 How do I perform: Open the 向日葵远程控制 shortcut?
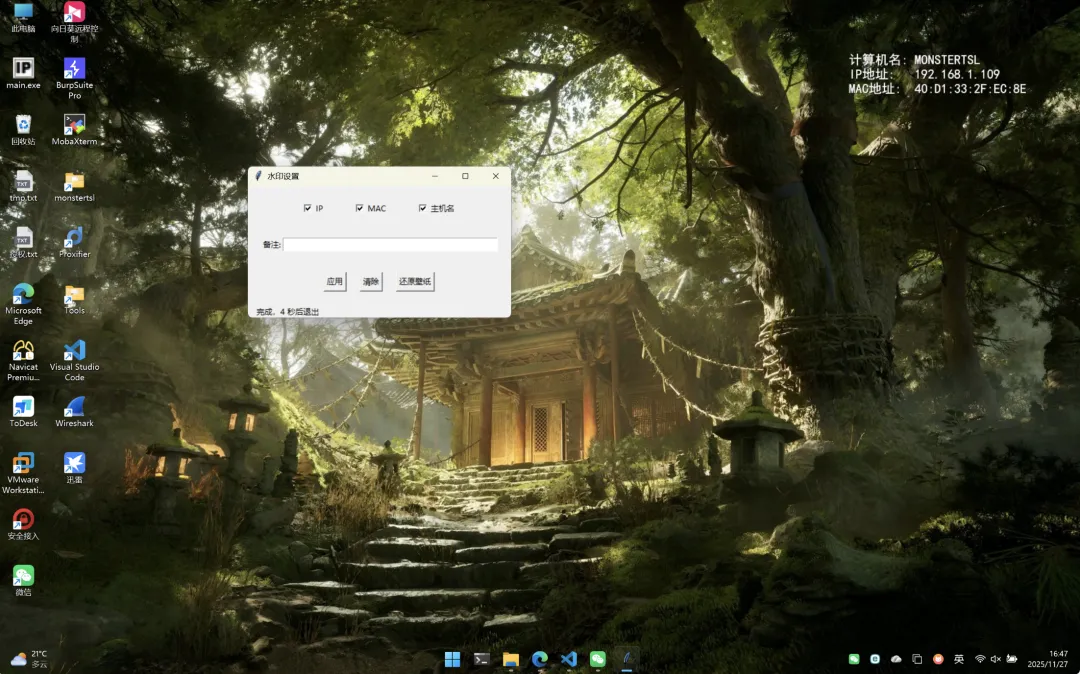pyautogui.click(x=74, y=22)
